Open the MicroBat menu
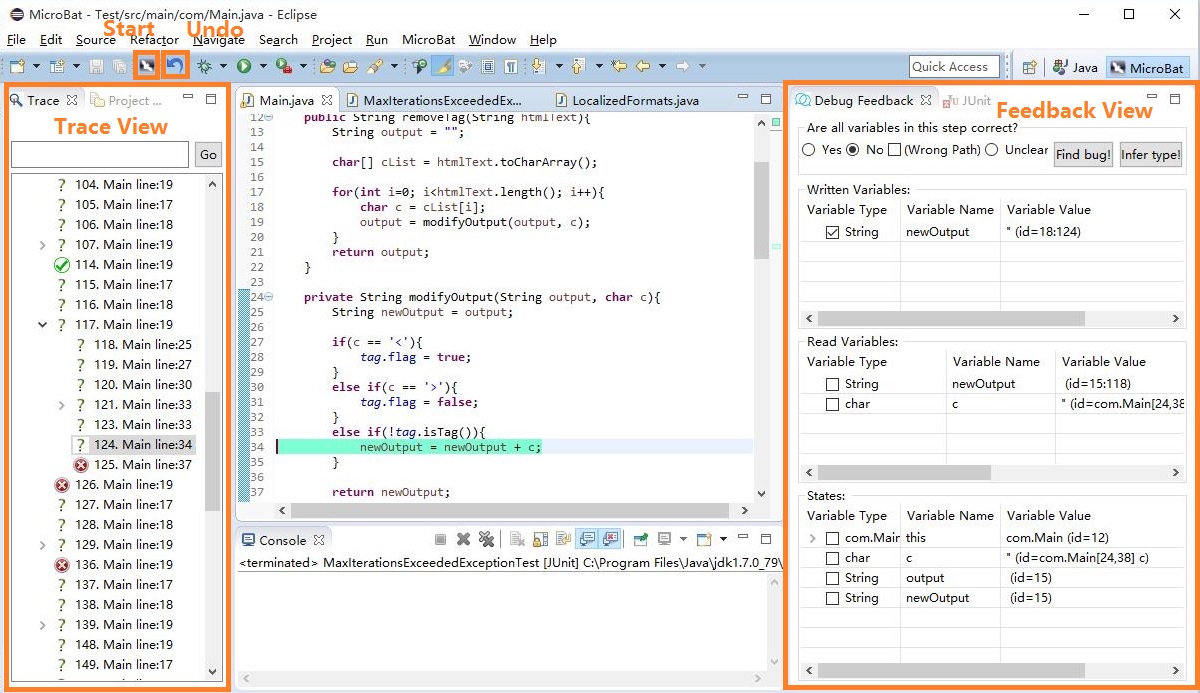This screenshot has height=693, width=1200. pyautogui.click(x=428, y=40)
